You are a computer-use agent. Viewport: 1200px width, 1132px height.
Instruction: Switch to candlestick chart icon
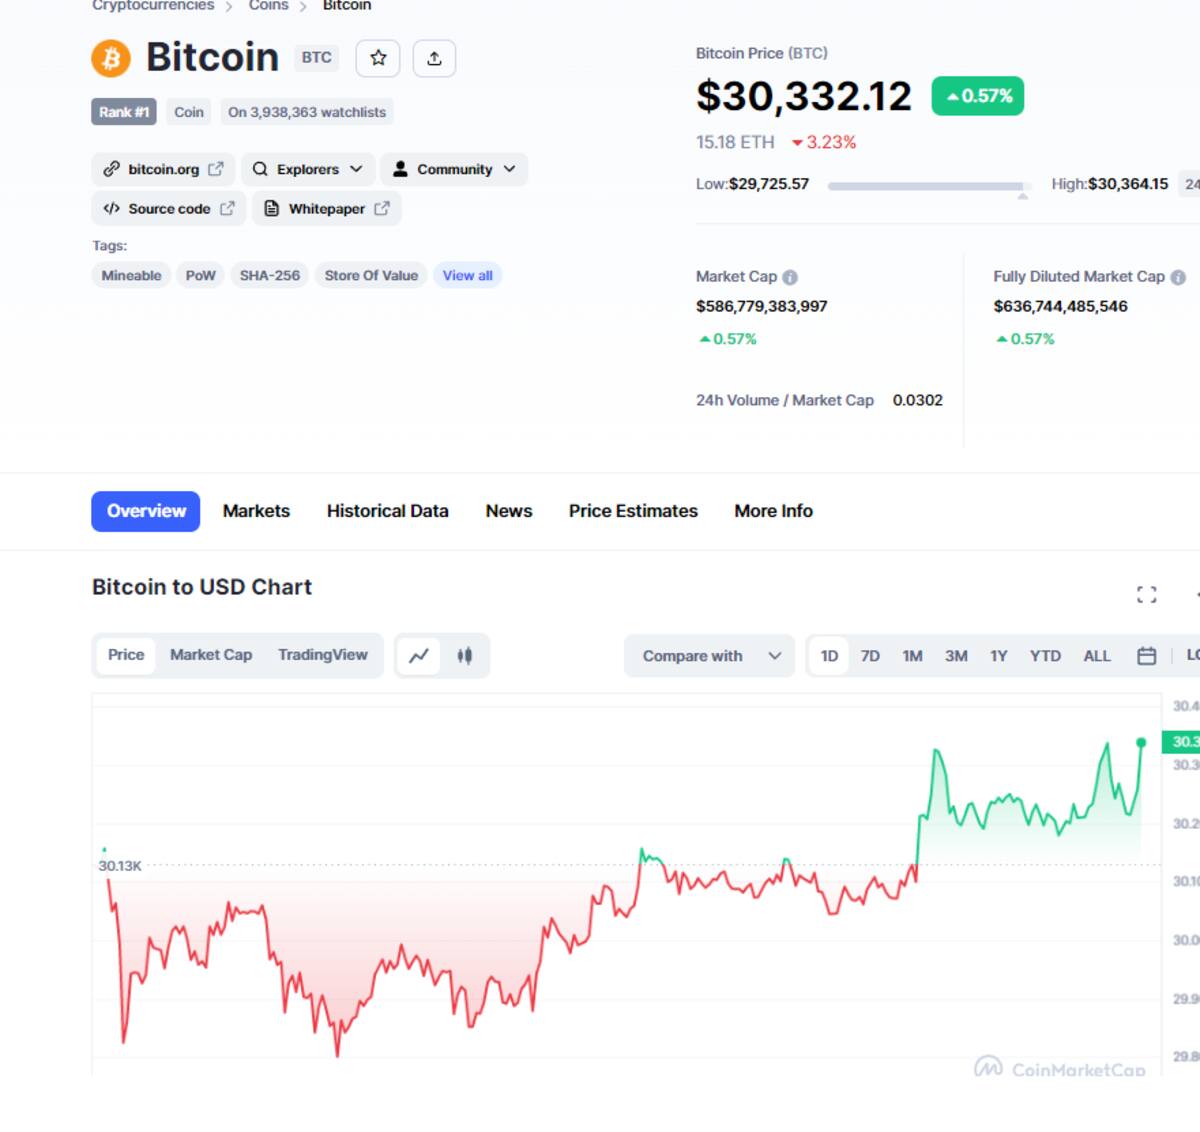tap(464, 656)
